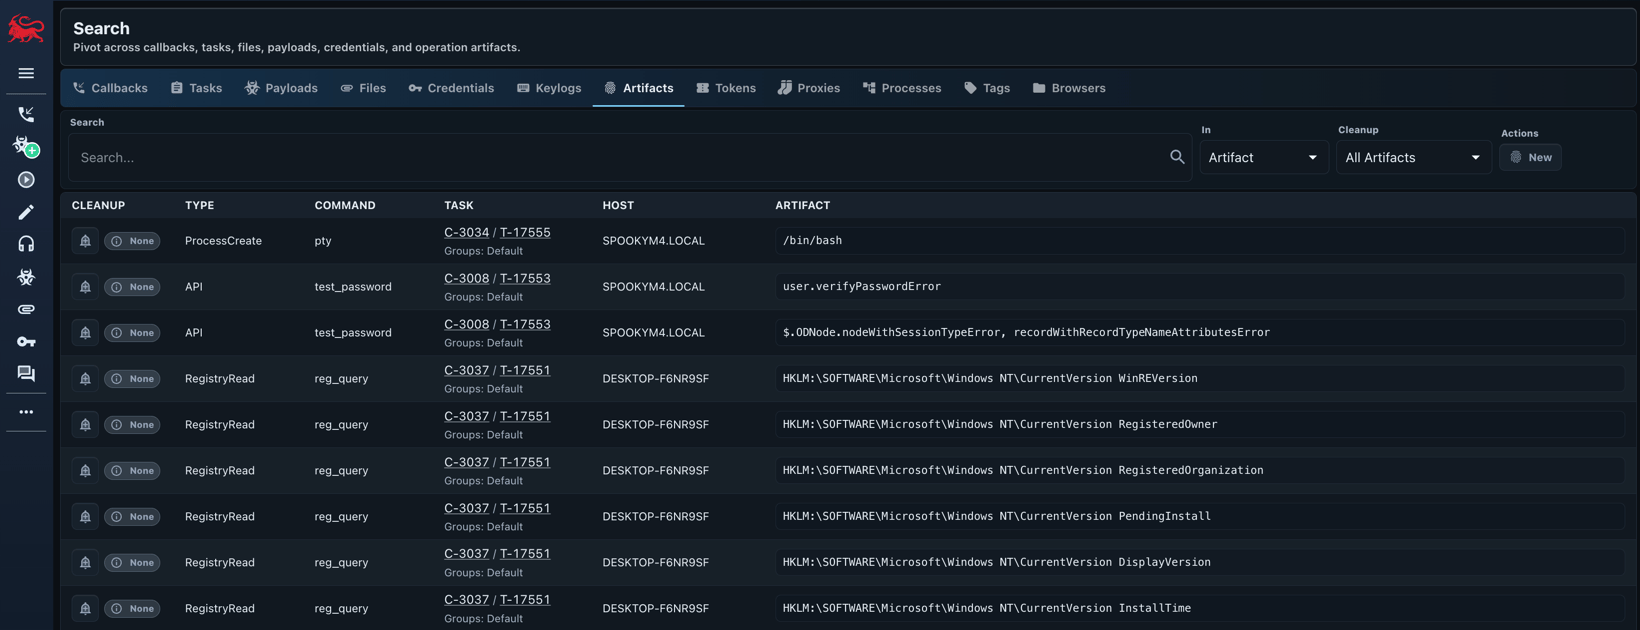Click the paperclip files icon in sidebar
This screenshot has width=1640, height=630.
pos(26,309)
